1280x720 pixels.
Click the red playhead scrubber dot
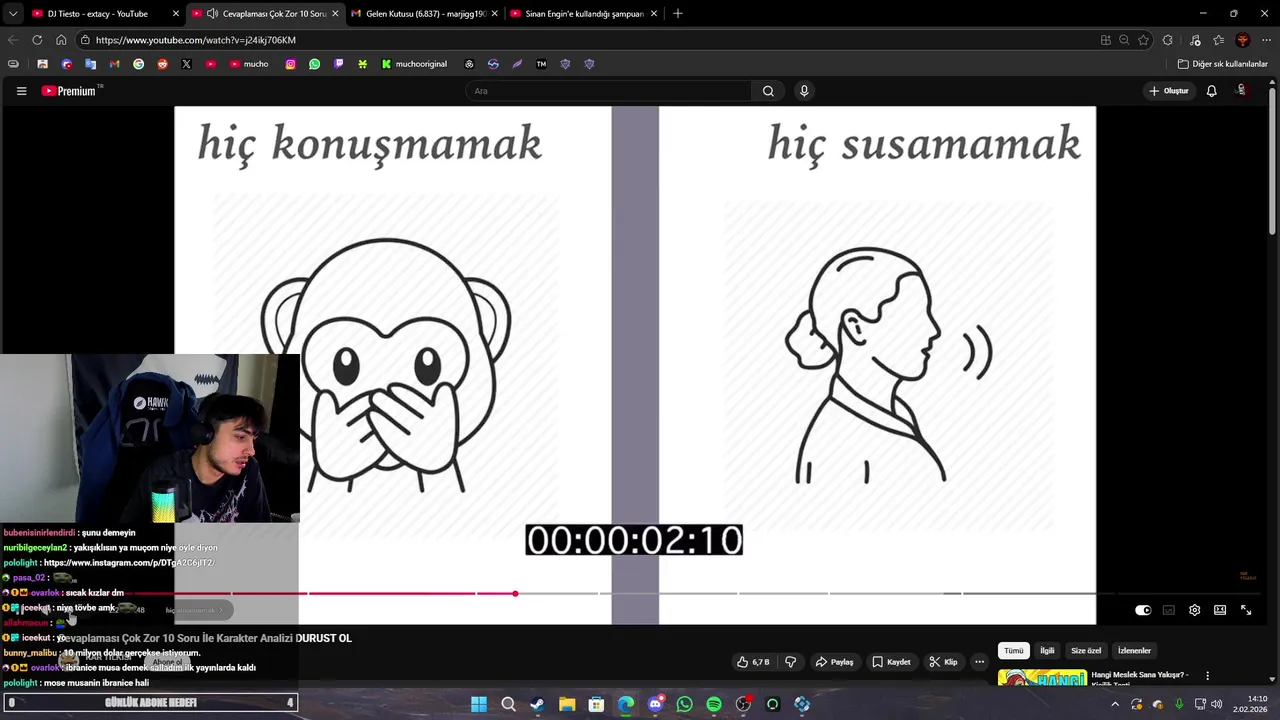coord(515,594)
